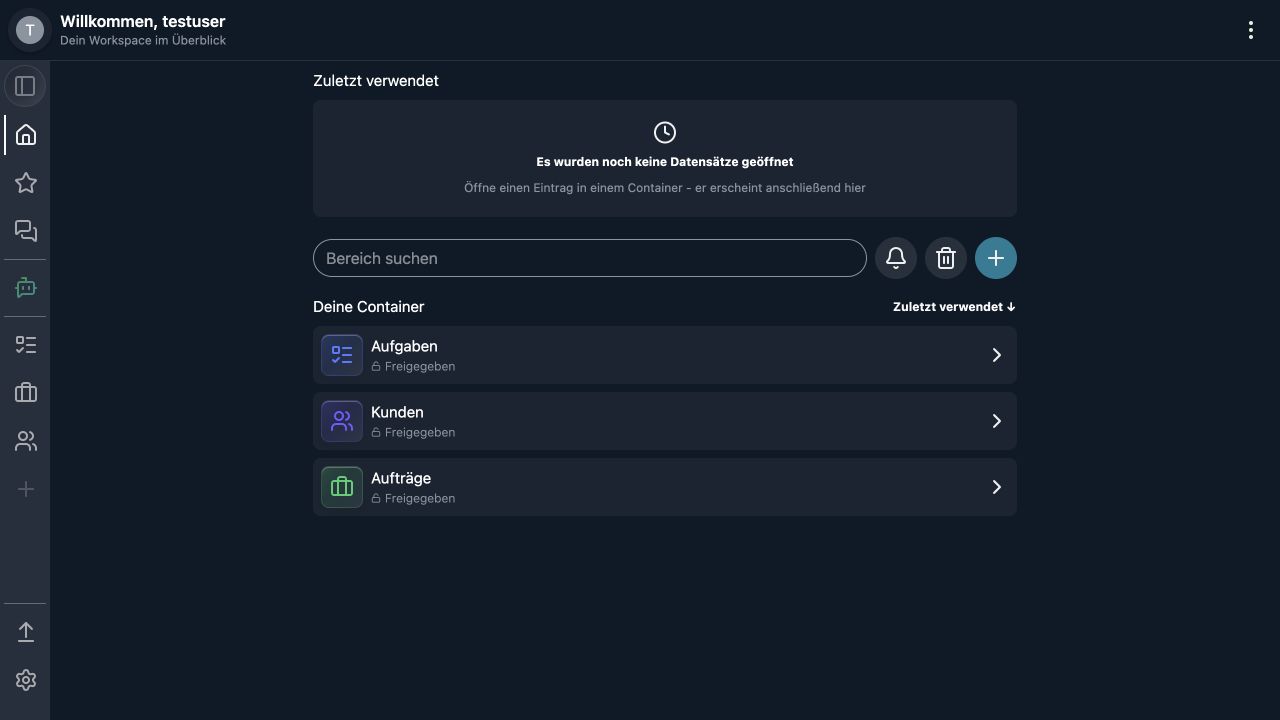Open favorites star icon in sidebar
The width and height of the screenshot is (1280, 720).
(x=26, y=183)
